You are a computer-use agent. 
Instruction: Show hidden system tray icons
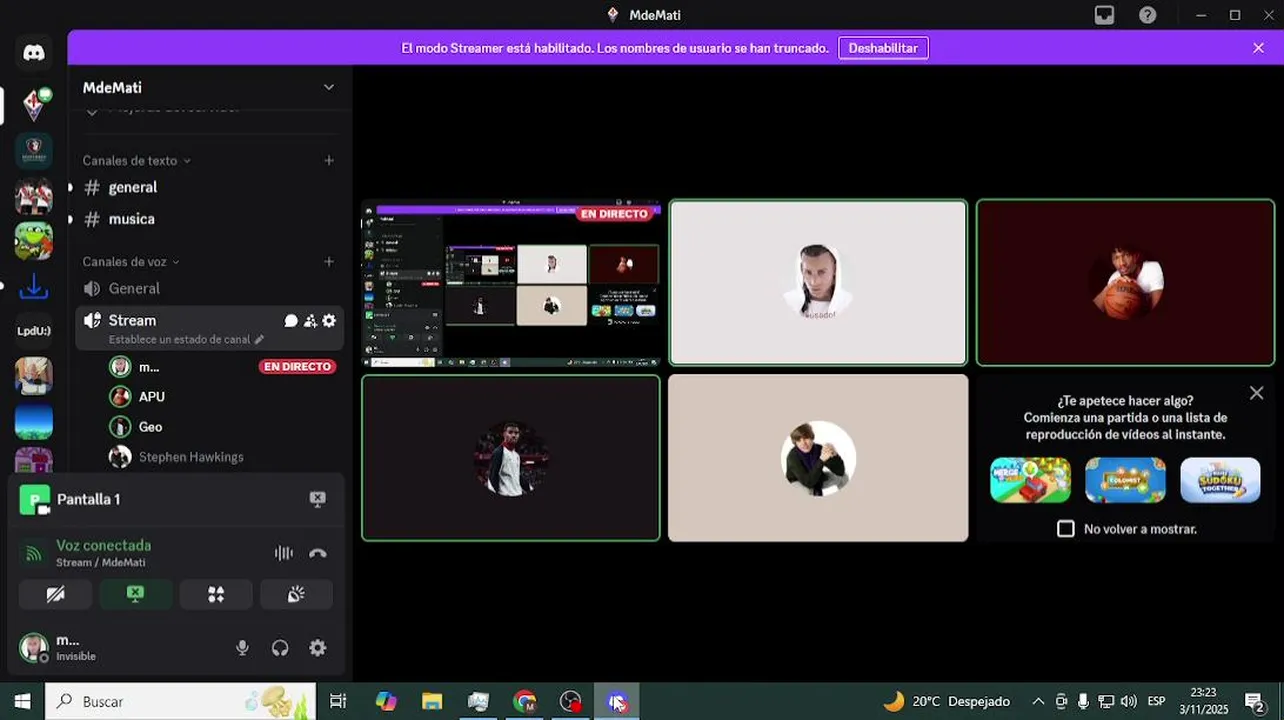pos(1038,701)
